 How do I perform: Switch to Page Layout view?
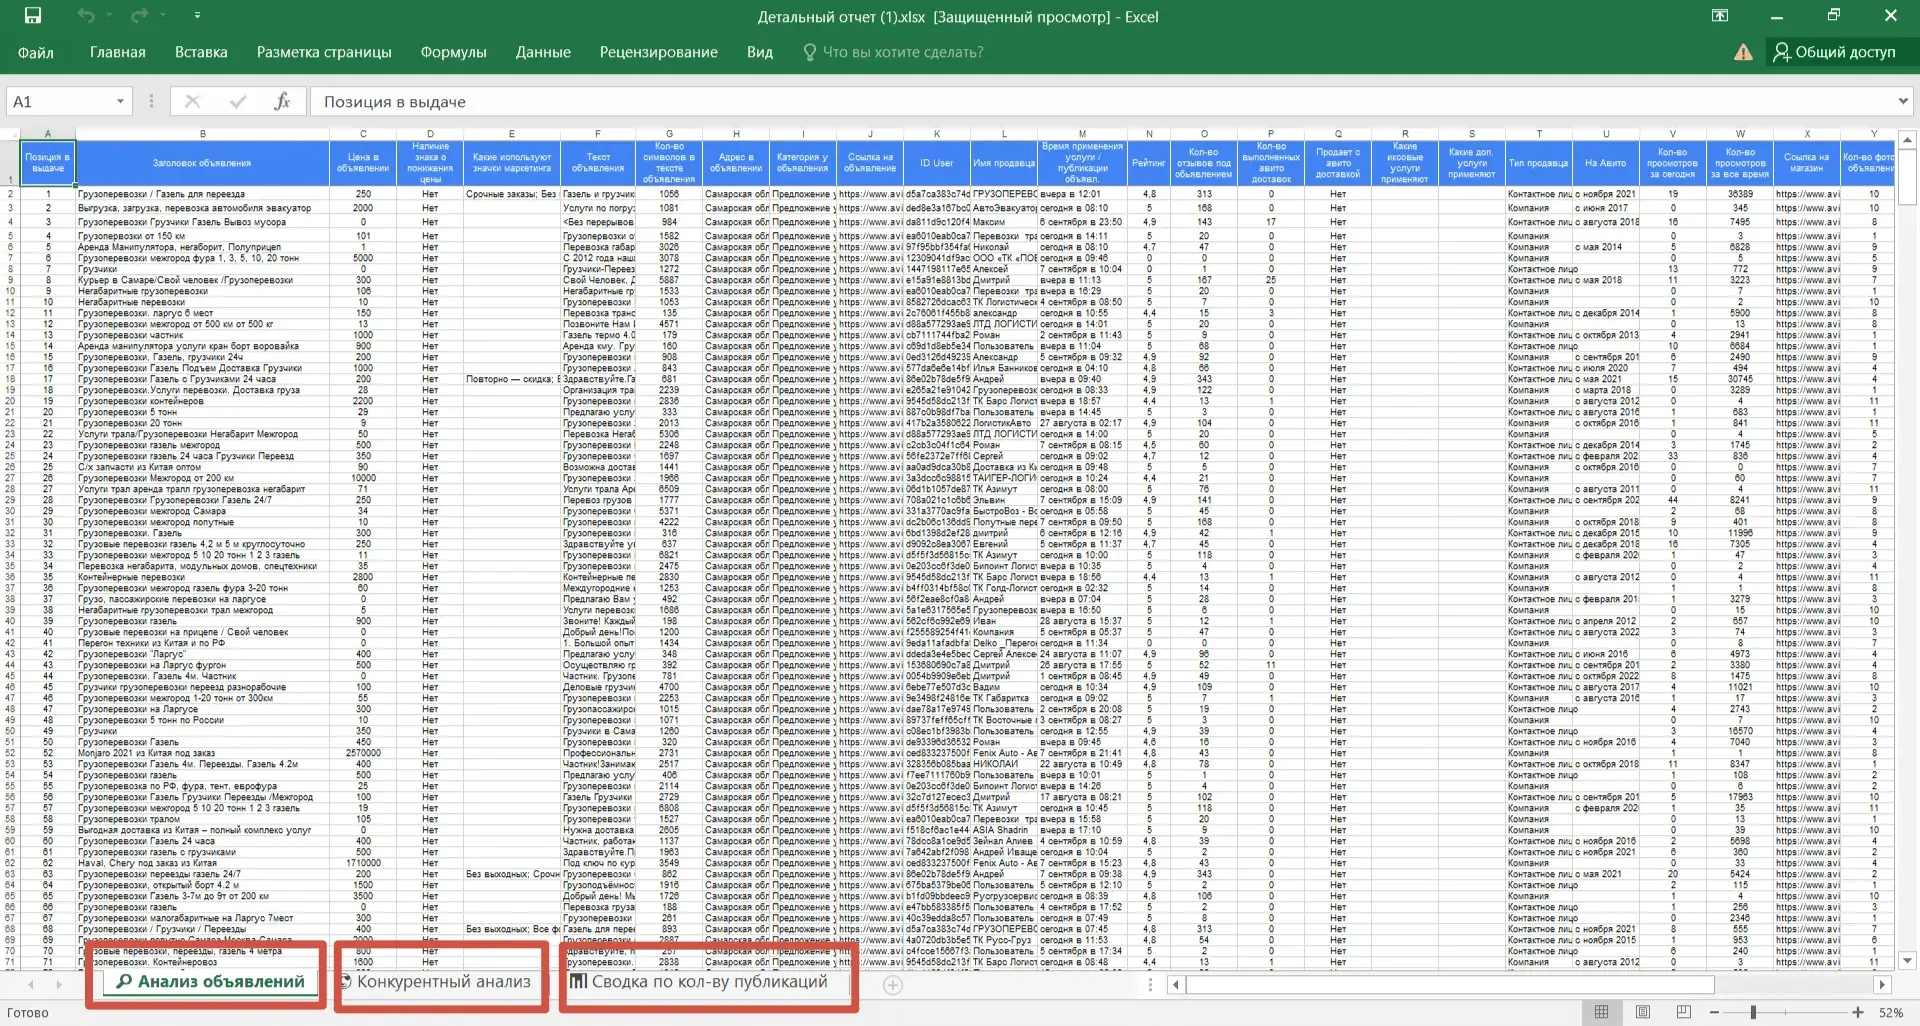(x=1642, y=1012)
